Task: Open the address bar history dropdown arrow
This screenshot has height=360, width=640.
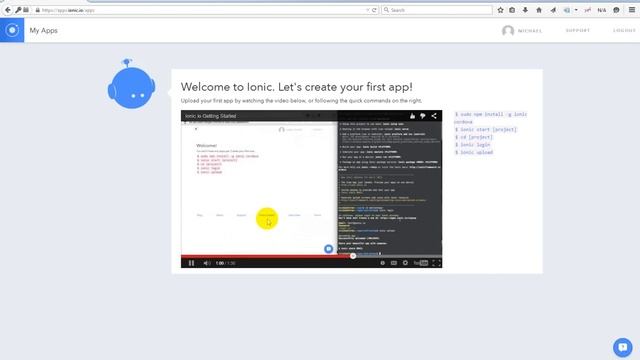Action: point(367,10)
